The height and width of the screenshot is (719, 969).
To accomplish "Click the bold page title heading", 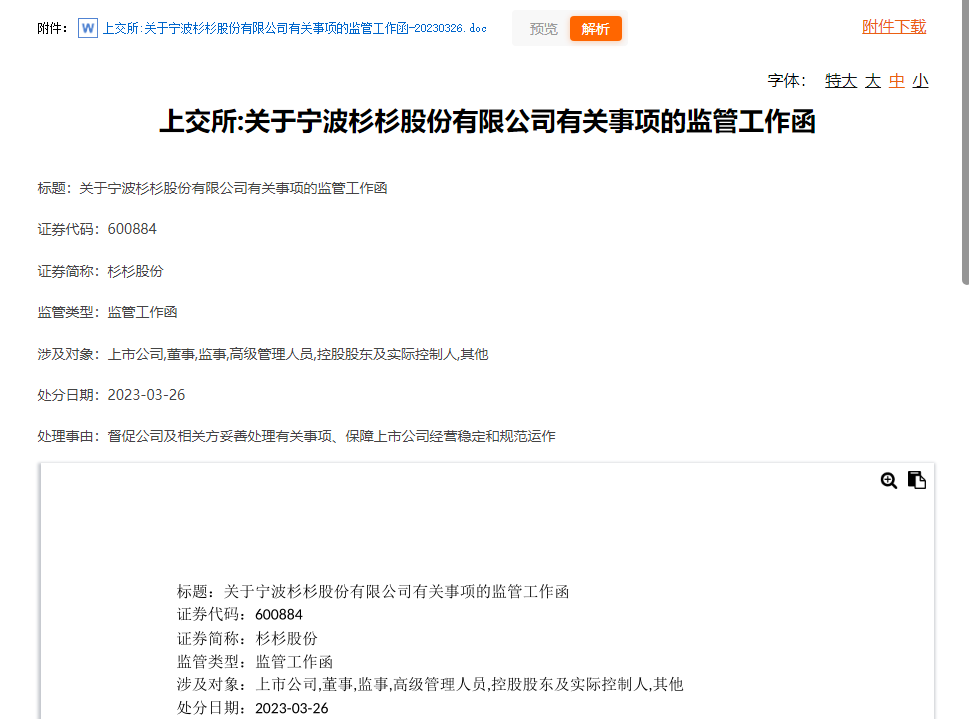I will [x=487, y=123].
